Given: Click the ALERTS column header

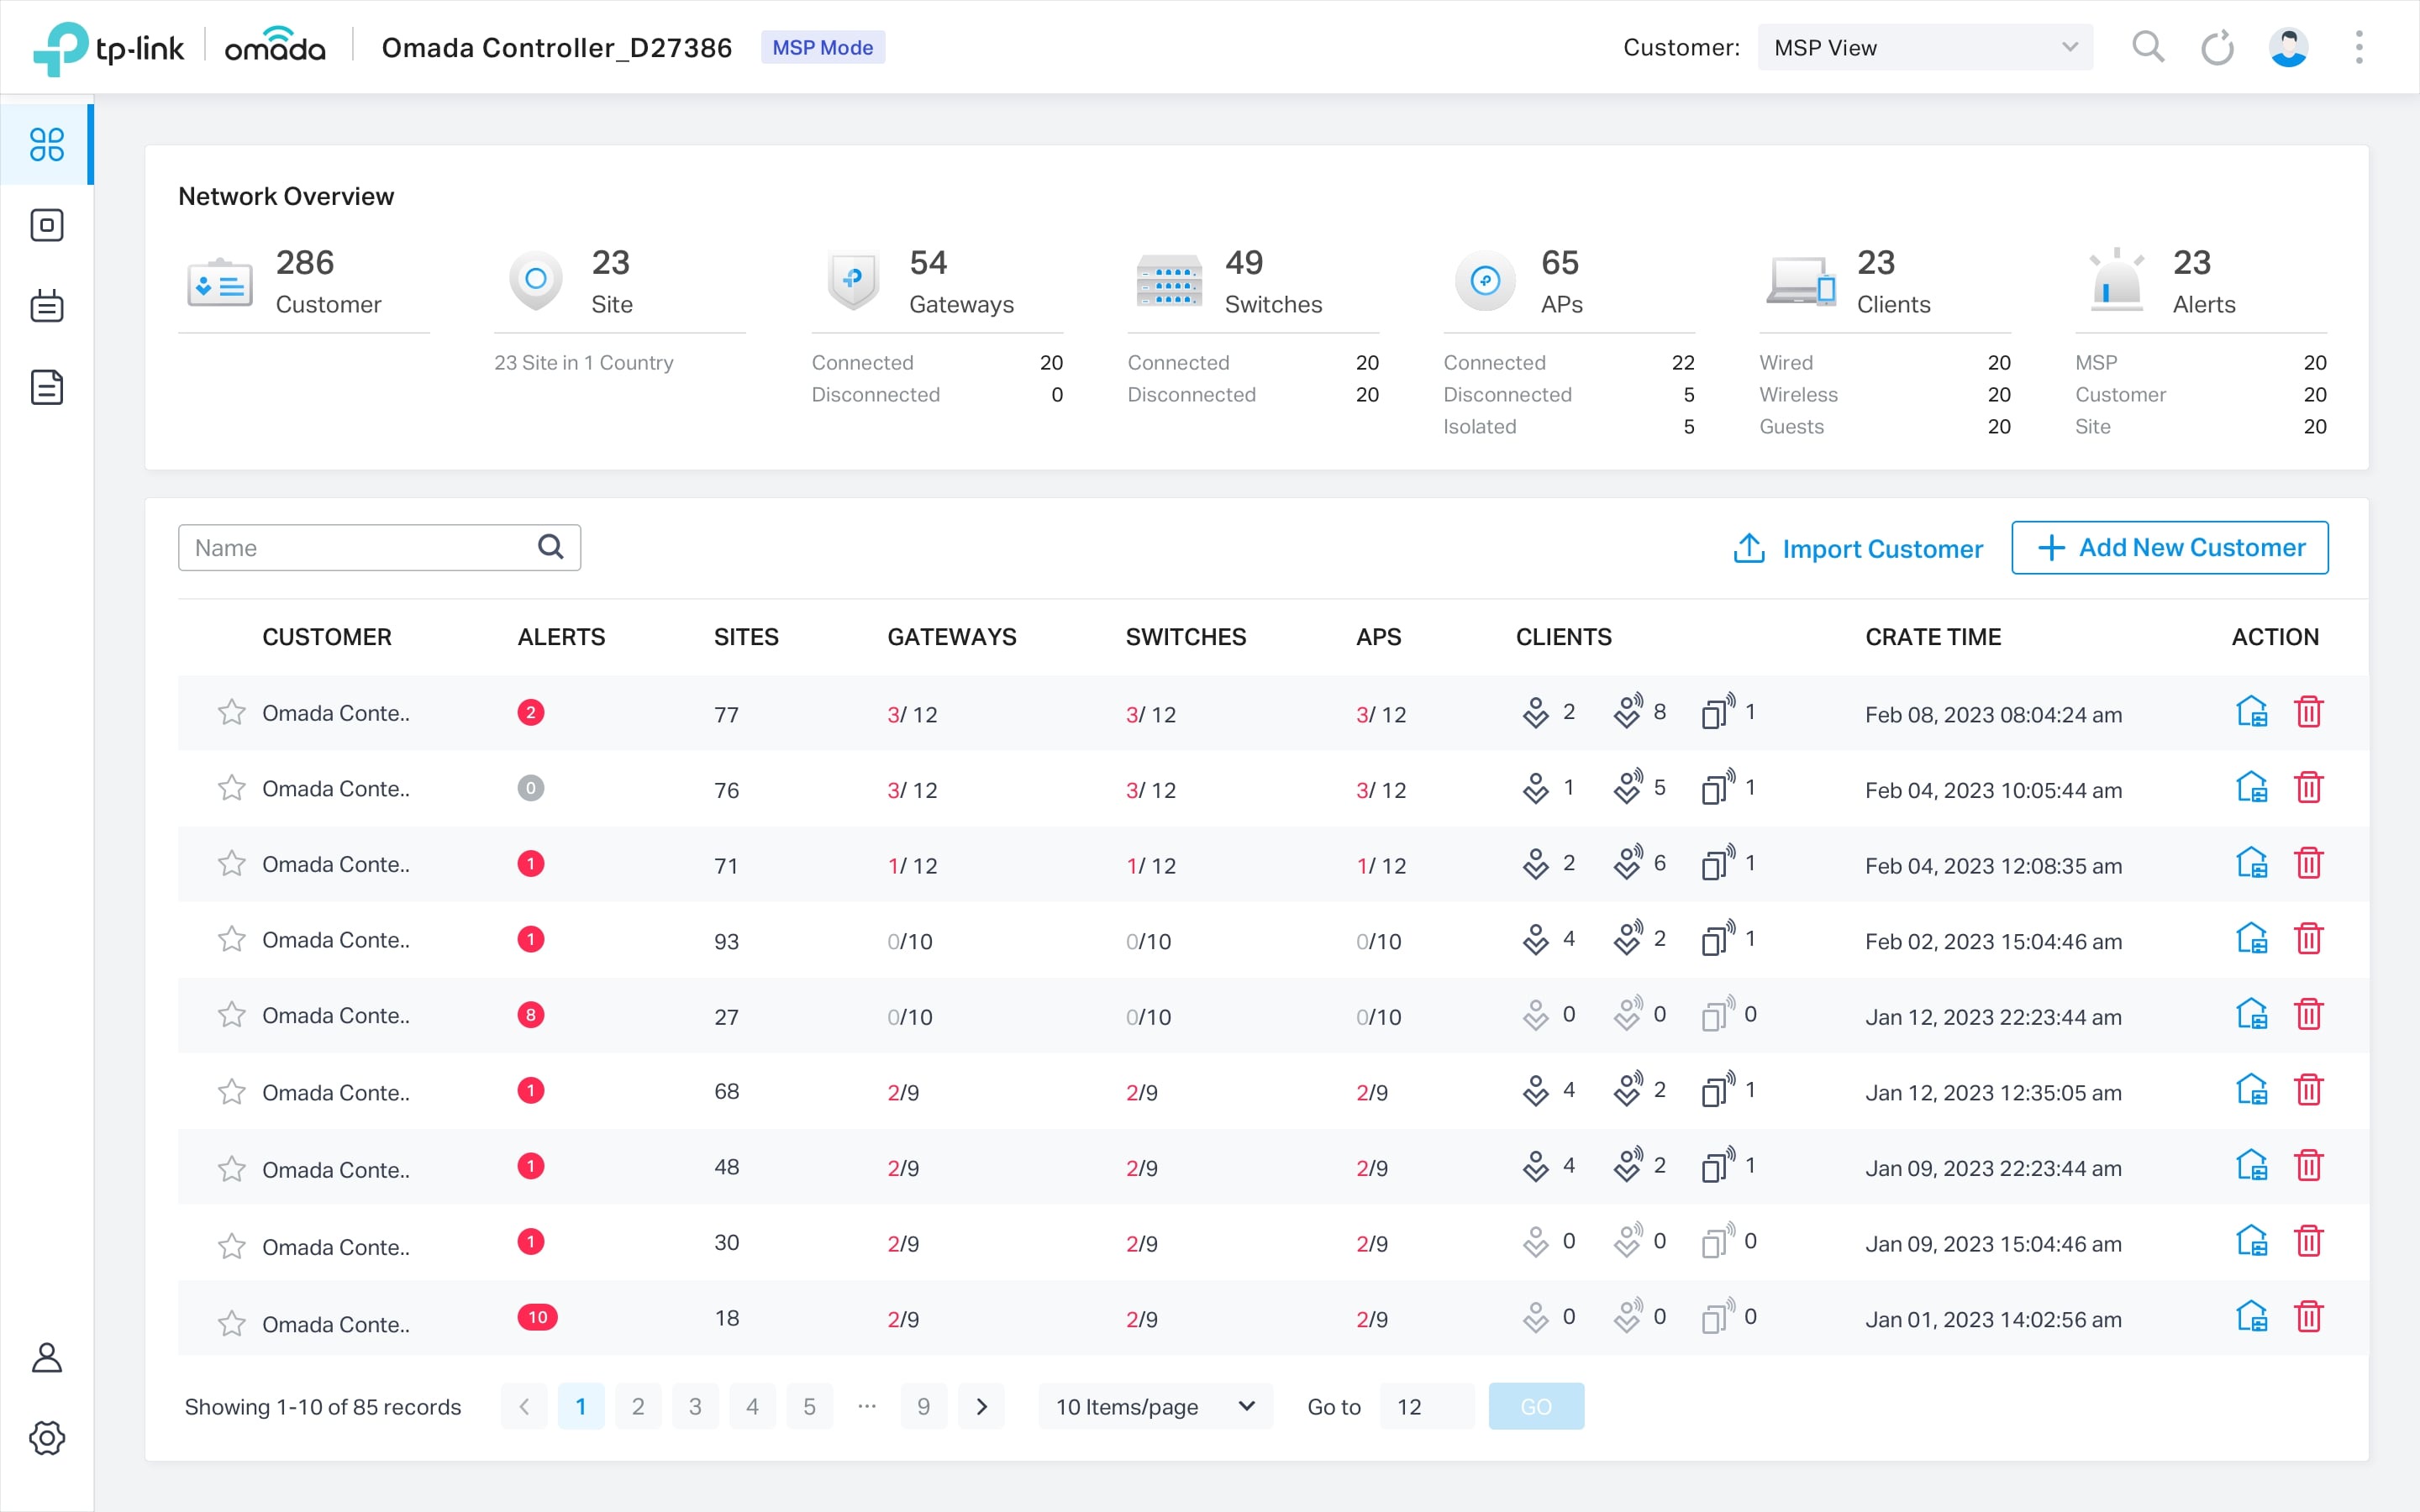Looking at the screenshot, I should (x=561, y=637).
